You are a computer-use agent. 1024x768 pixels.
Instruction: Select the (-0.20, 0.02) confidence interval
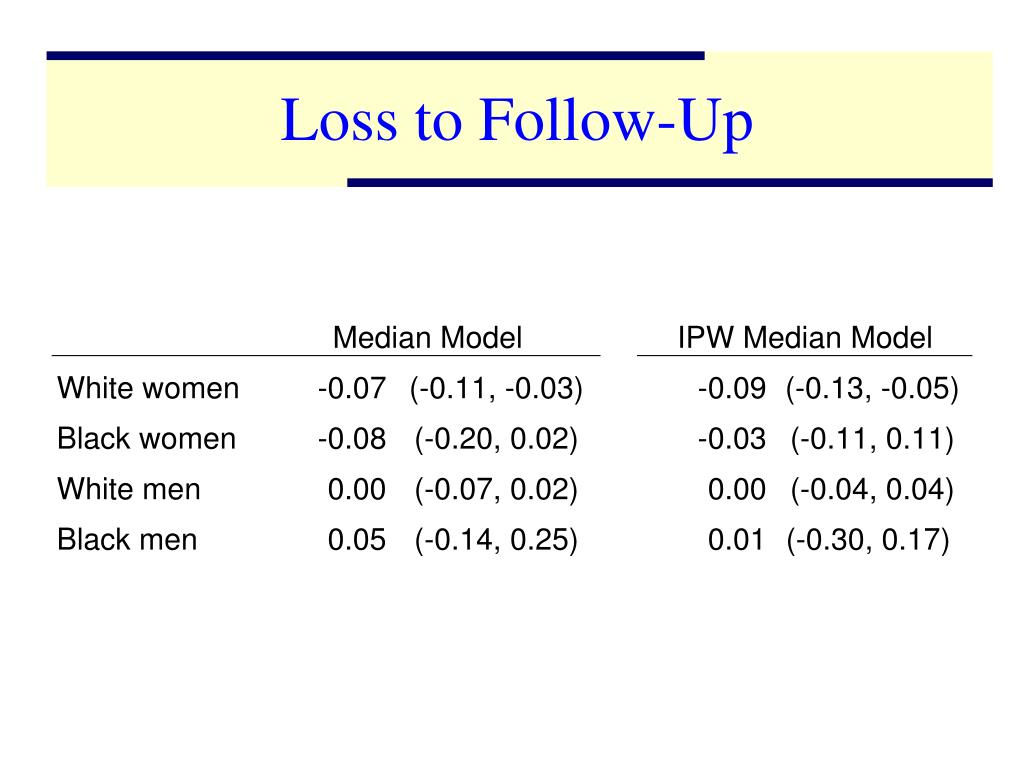pyautogui.click(x=496, y=439)
